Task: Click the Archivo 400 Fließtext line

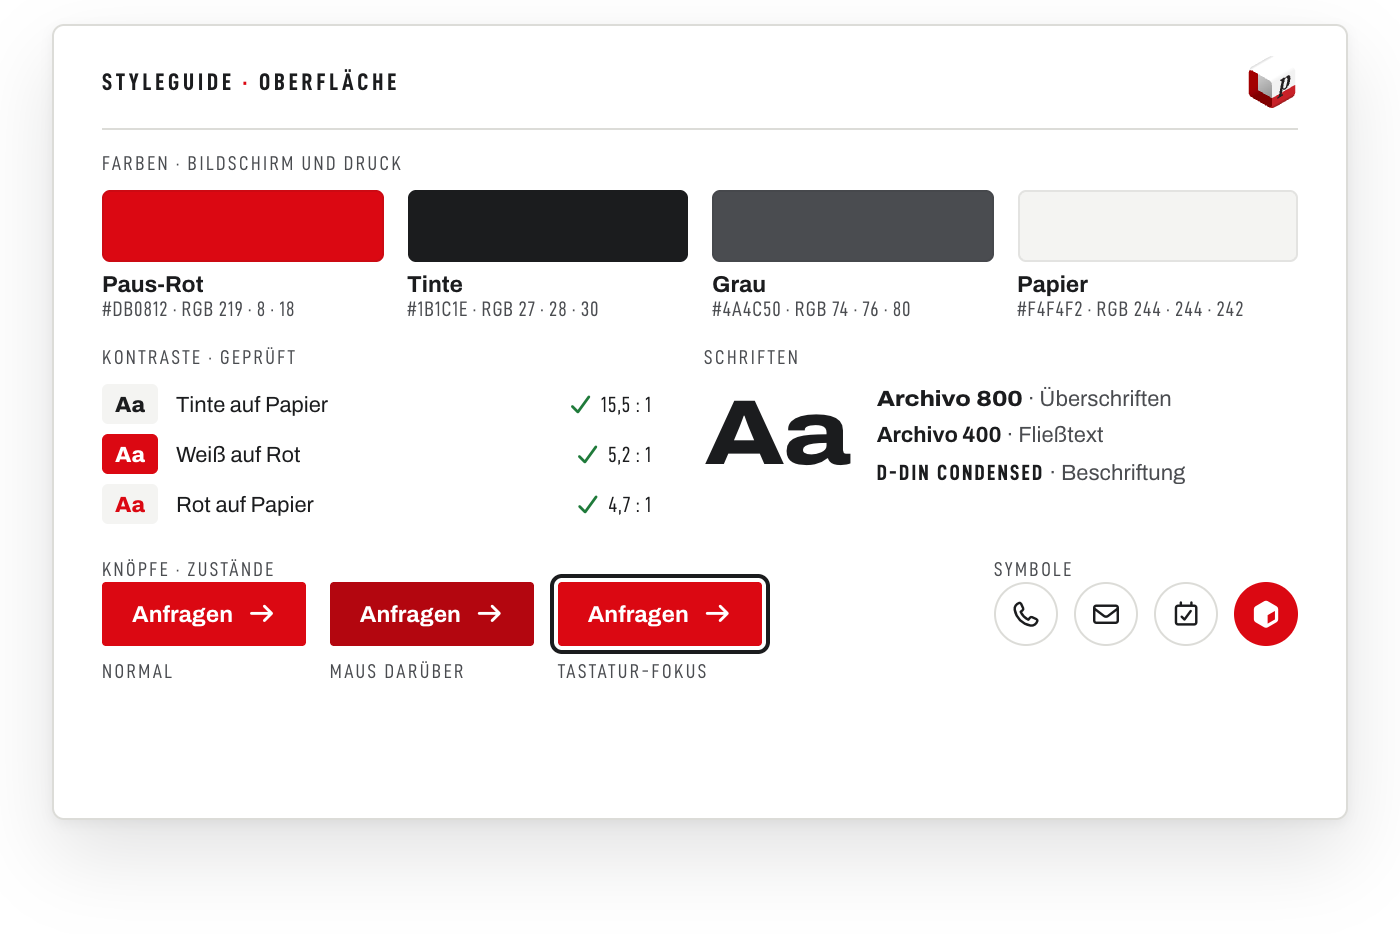Action: pos(990,435)
